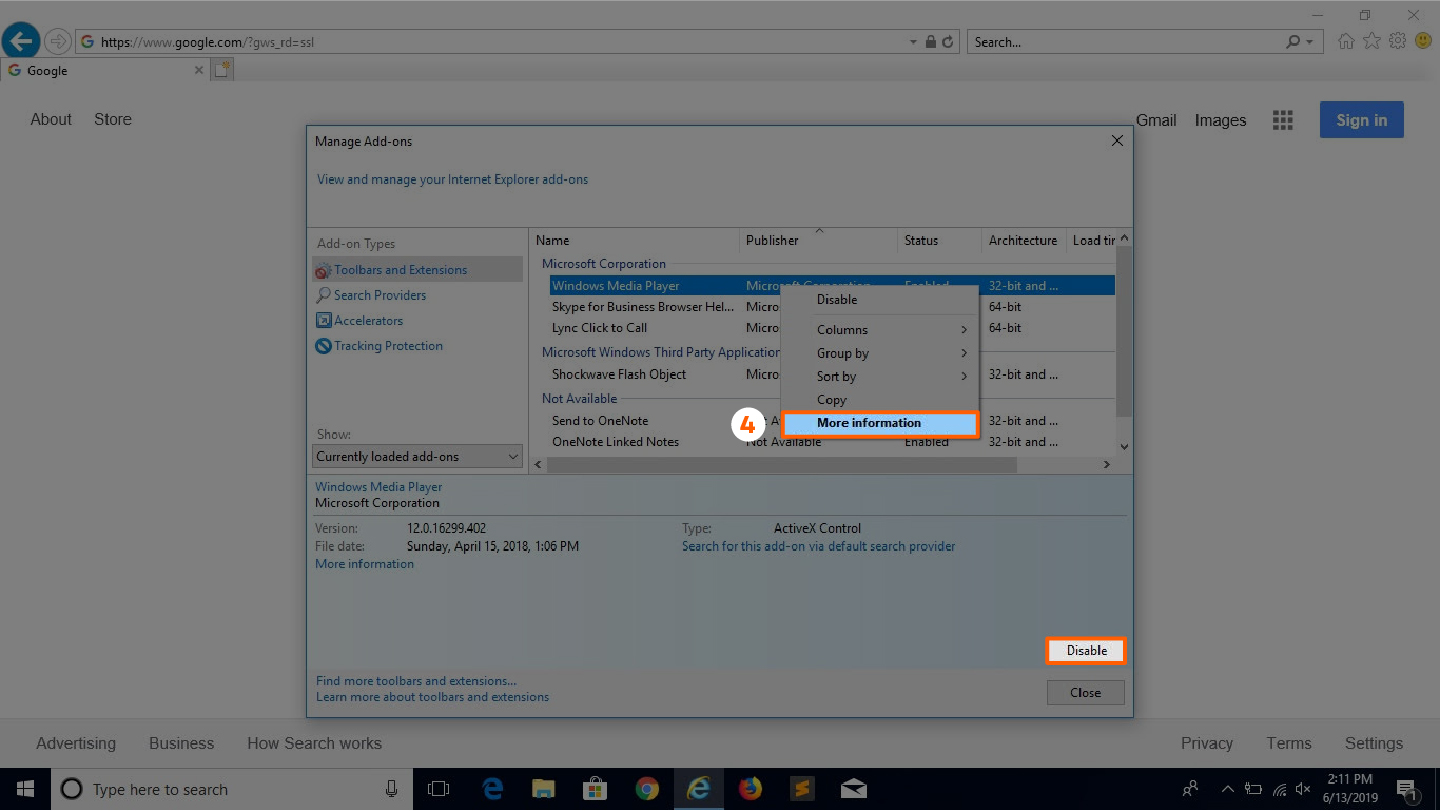This screenshot has width=1440, height=811.
Task: Open Learn more about toolbars link
Action: click(x=432, y=697)
